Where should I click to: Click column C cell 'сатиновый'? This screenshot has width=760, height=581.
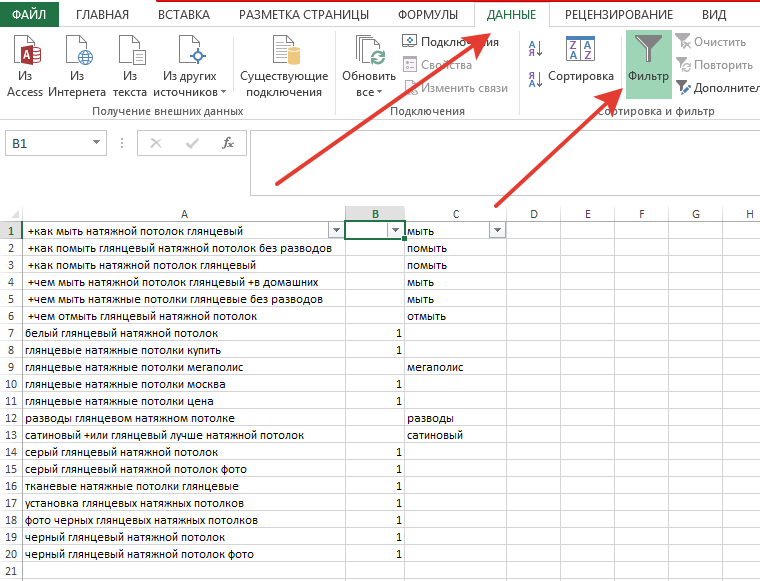click(456, 435)
